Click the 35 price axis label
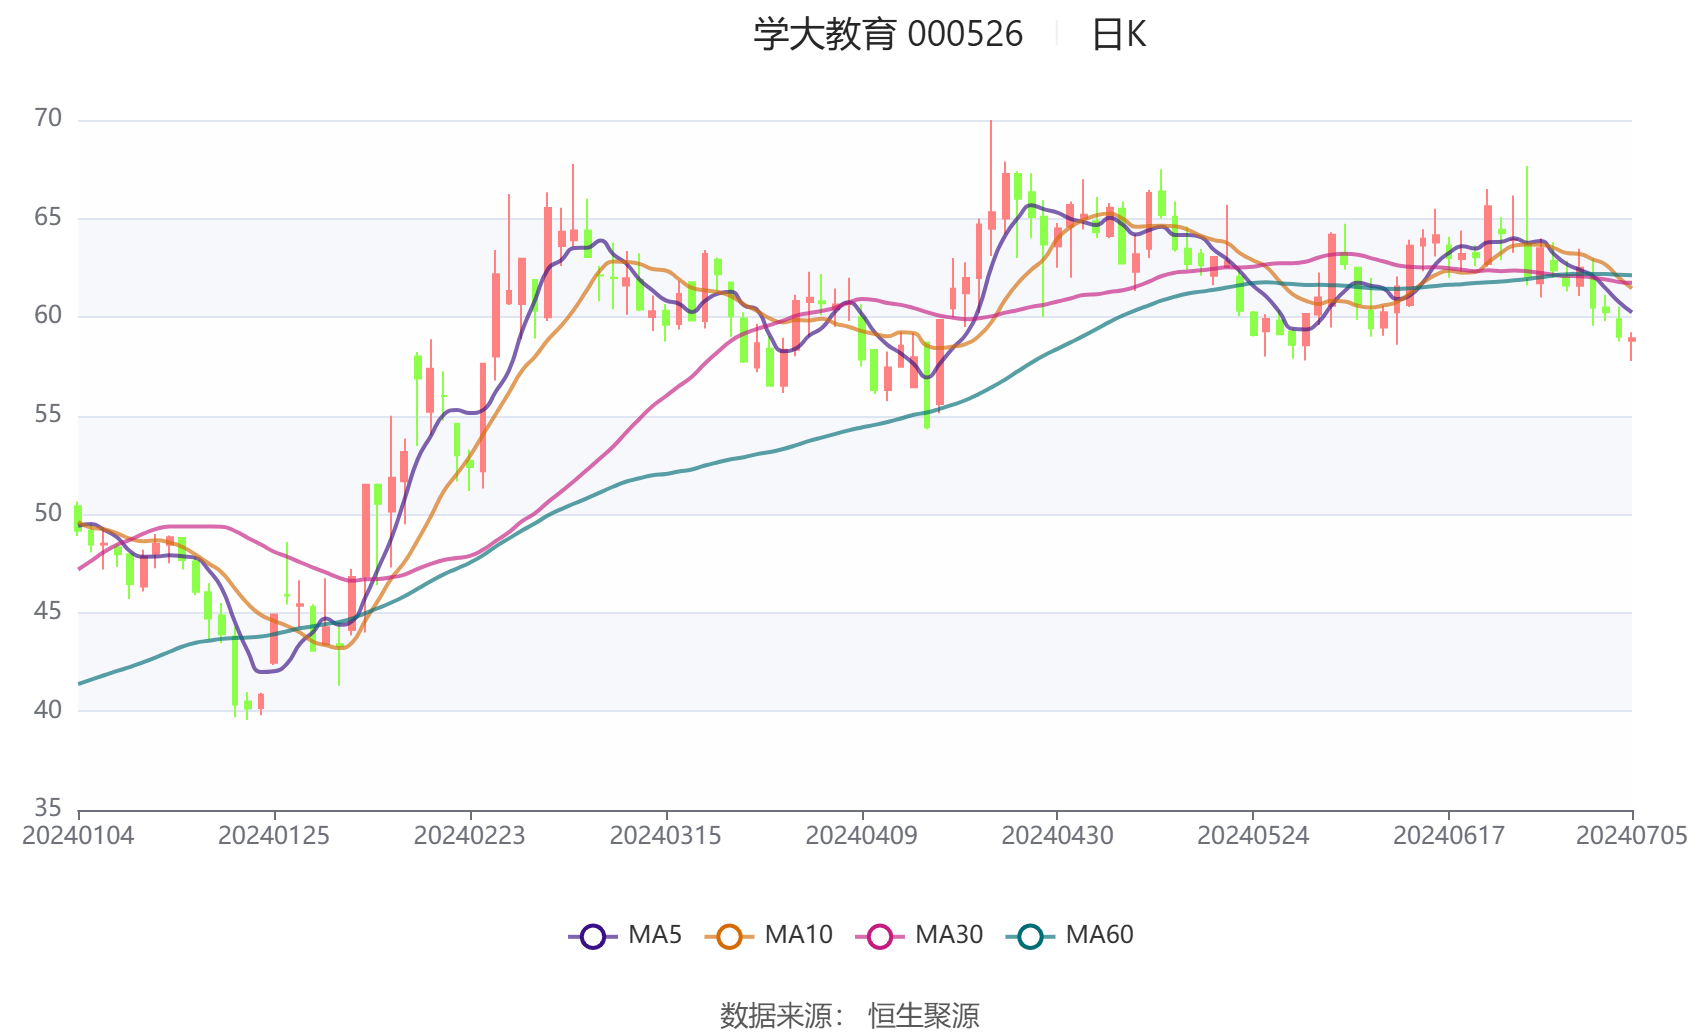The width and height of the screenshot is (1700, 1034). click(x=48, y=808)
